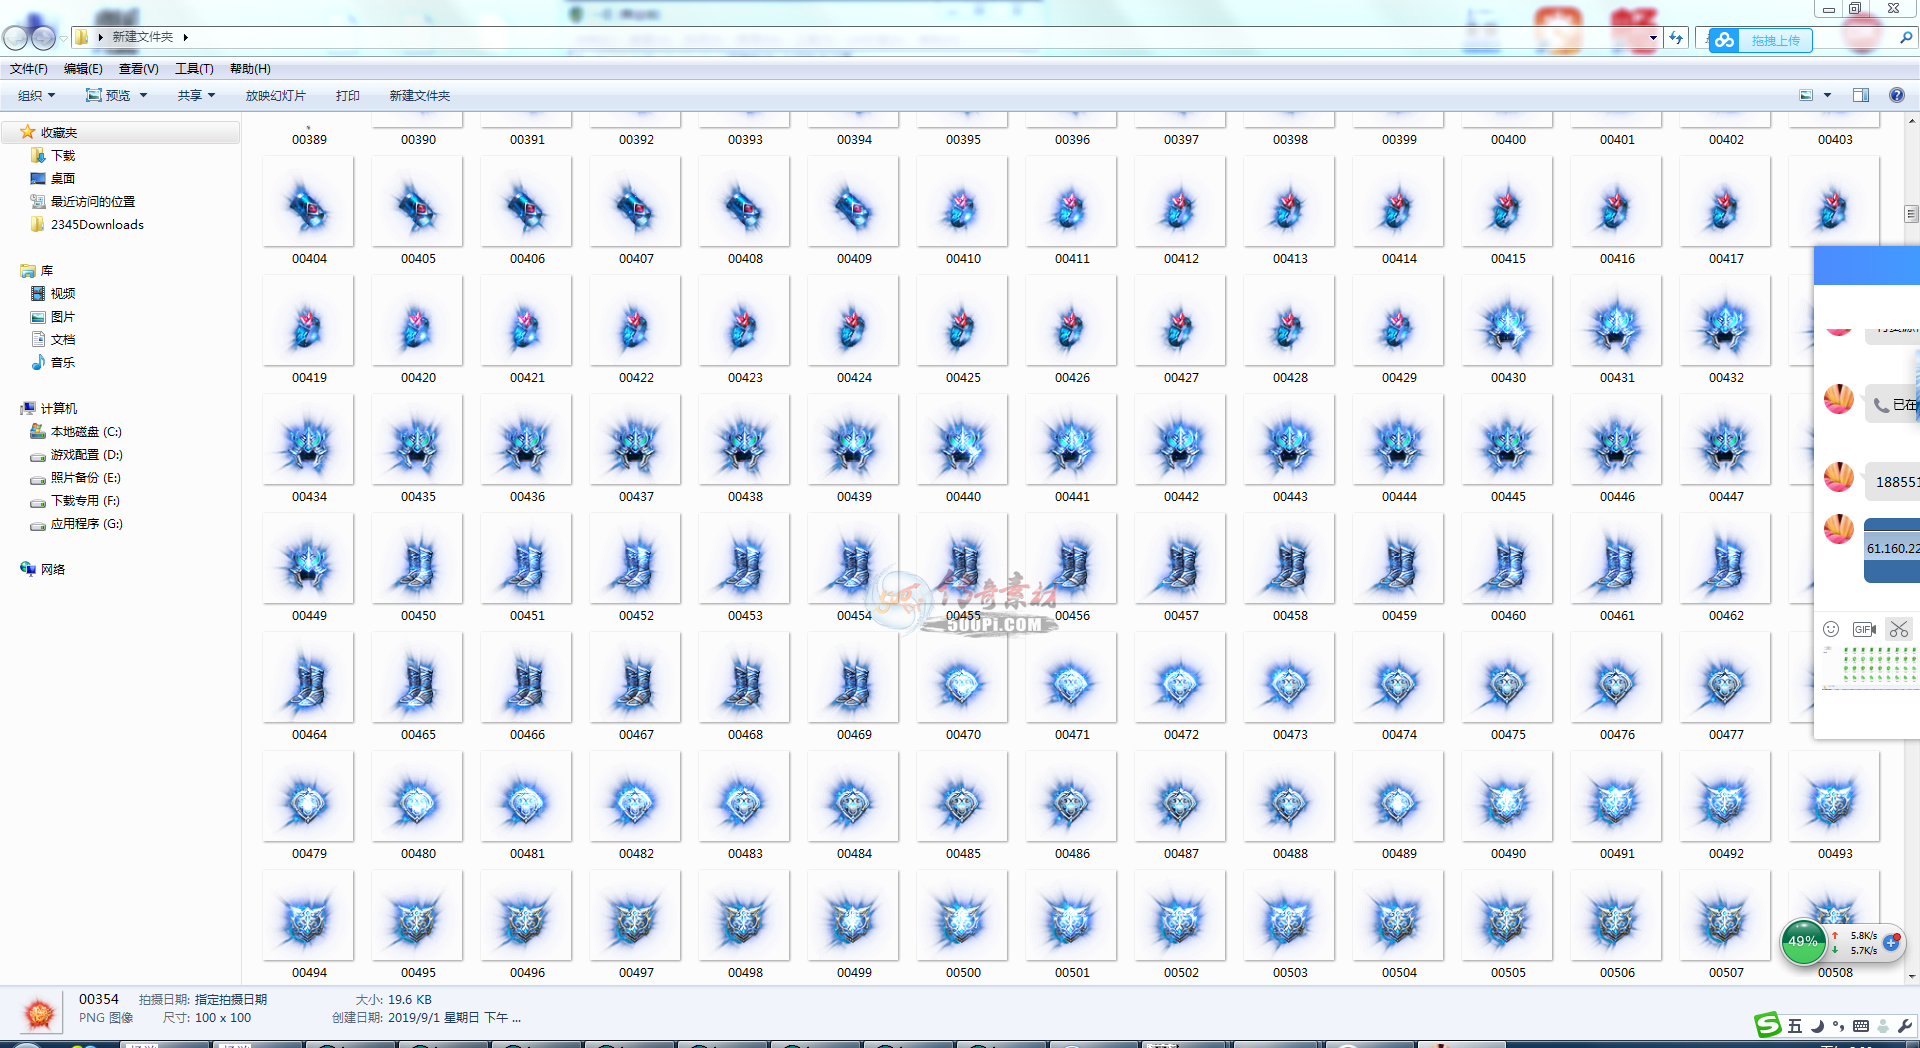
Task: Select the 00430 helmet thumbnail
Action: 1507,322
